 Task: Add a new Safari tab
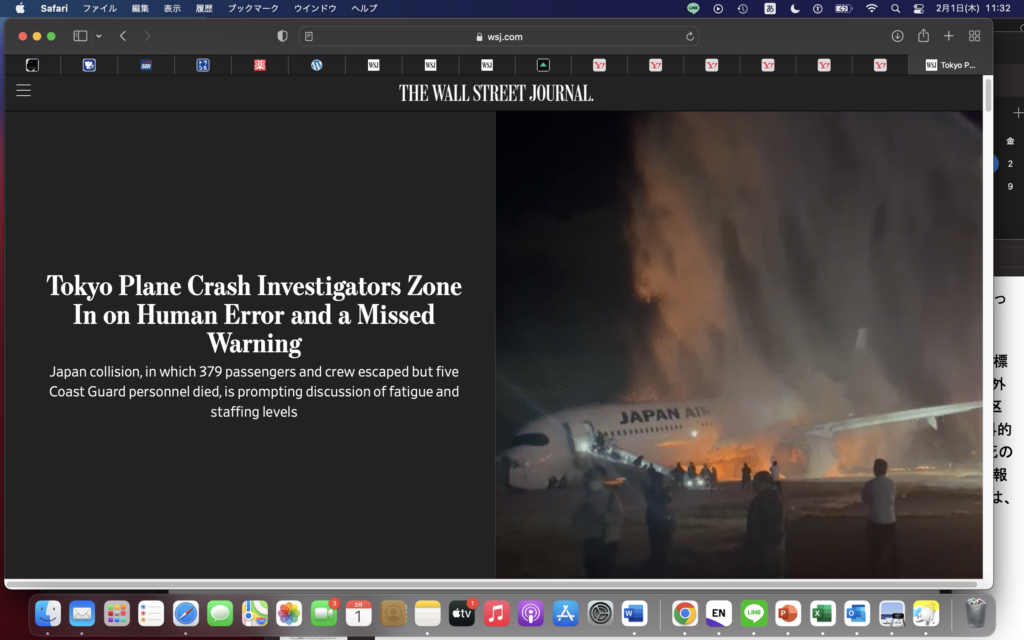[x=949, y=36]
